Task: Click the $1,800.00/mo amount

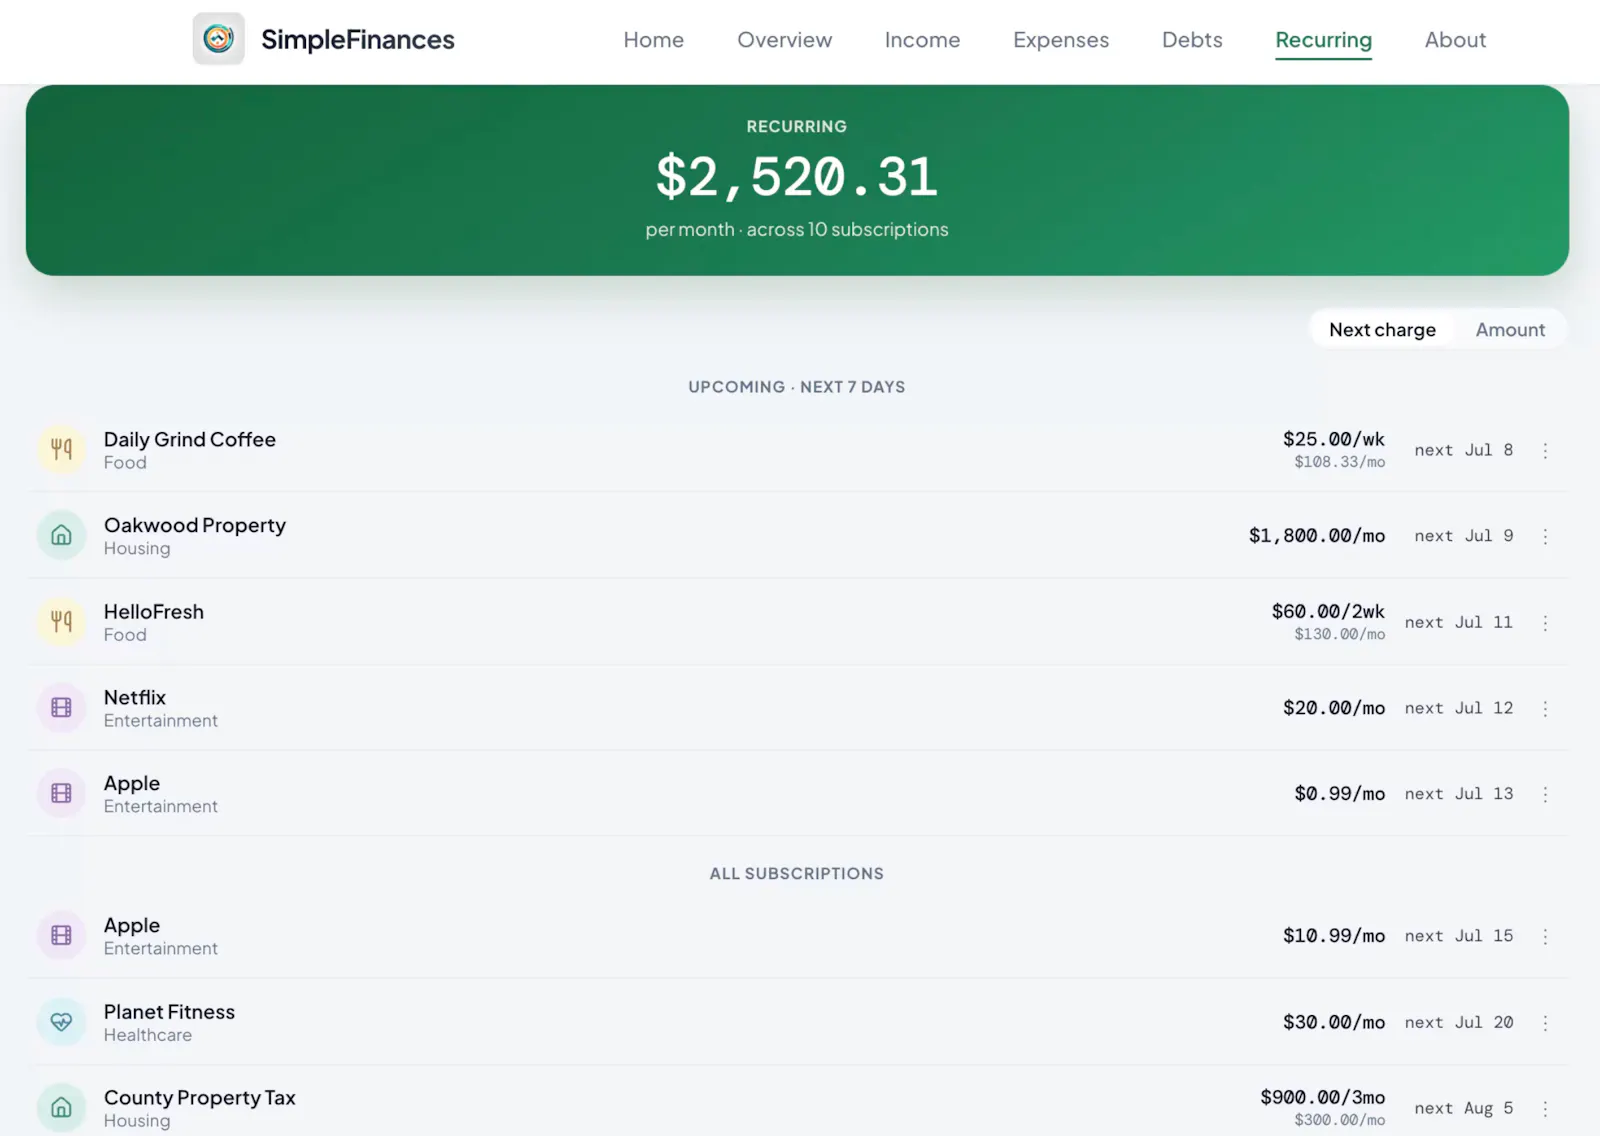Action: (x=1317, y=535)
